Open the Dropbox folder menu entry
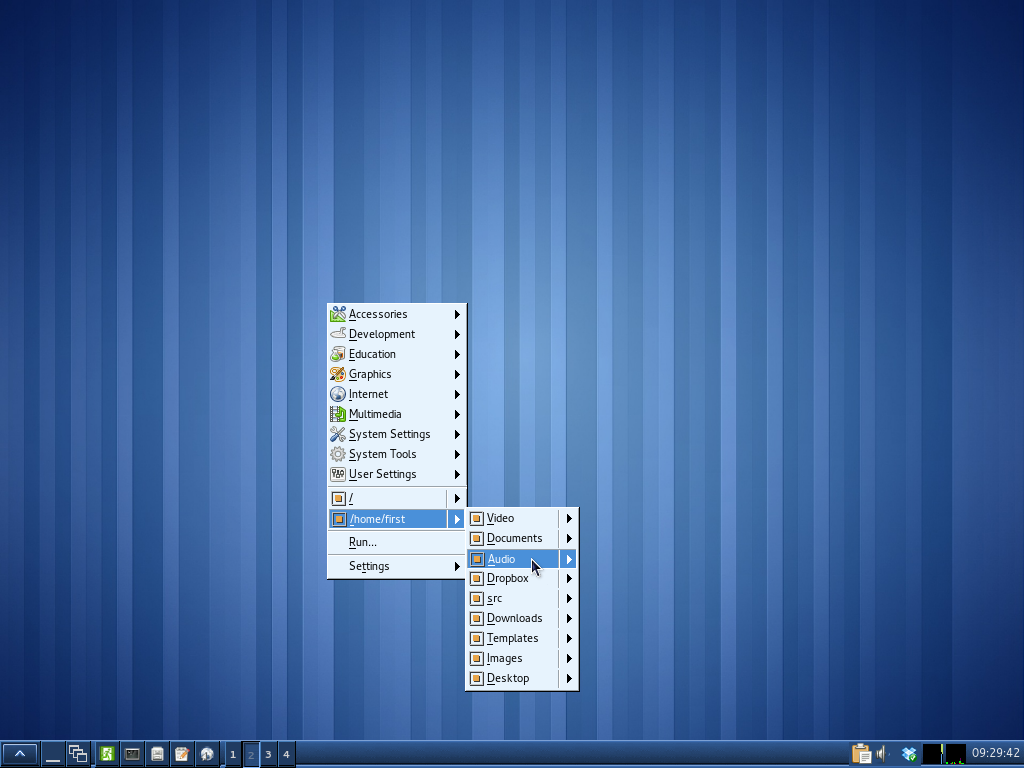This screenshot has height=768, width=1024. tap(512, 579)
